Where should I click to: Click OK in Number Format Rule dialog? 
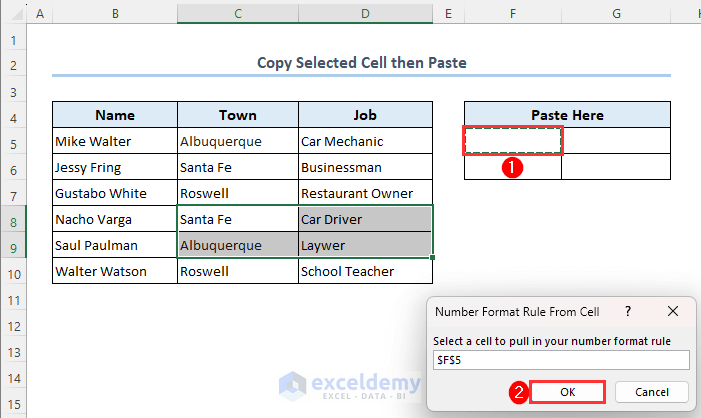click(x=567, y=392)
